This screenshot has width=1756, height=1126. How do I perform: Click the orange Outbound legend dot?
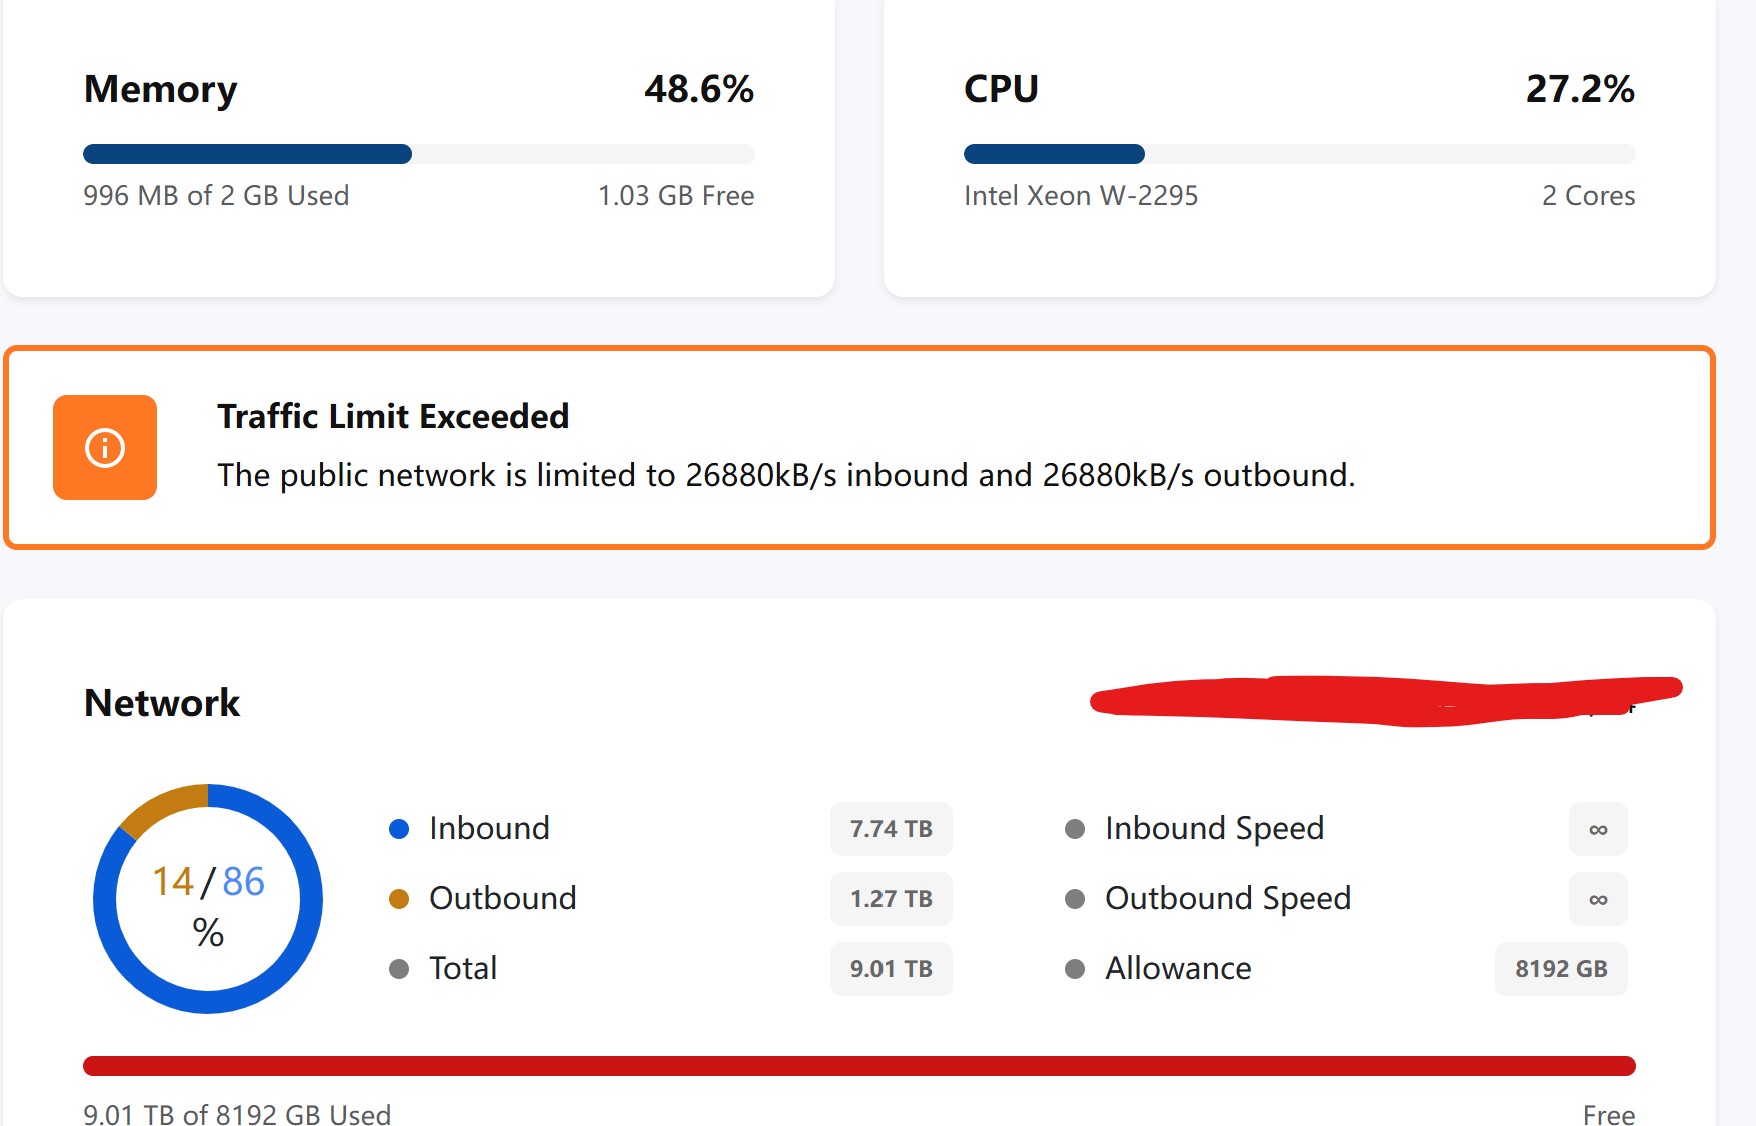(399, 899)
